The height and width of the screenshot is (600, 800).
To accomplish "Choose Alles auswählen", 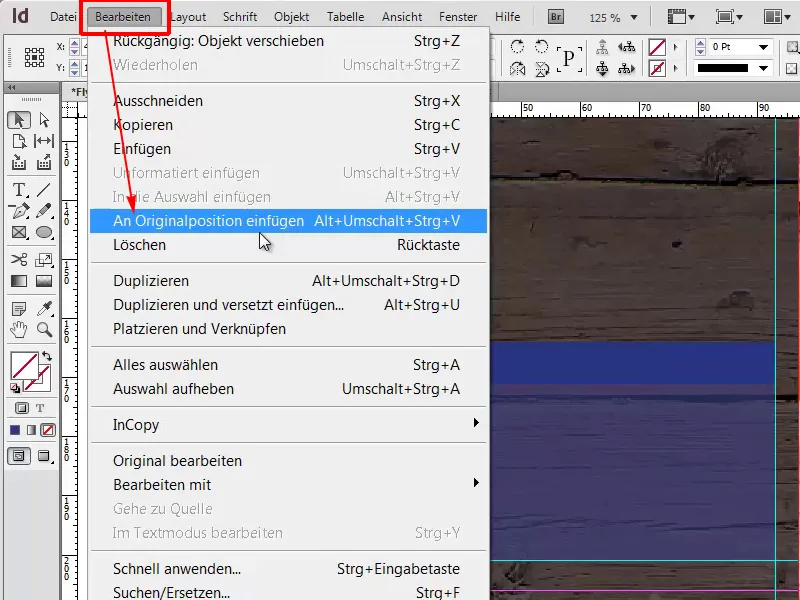I will (x=288, y=365).
